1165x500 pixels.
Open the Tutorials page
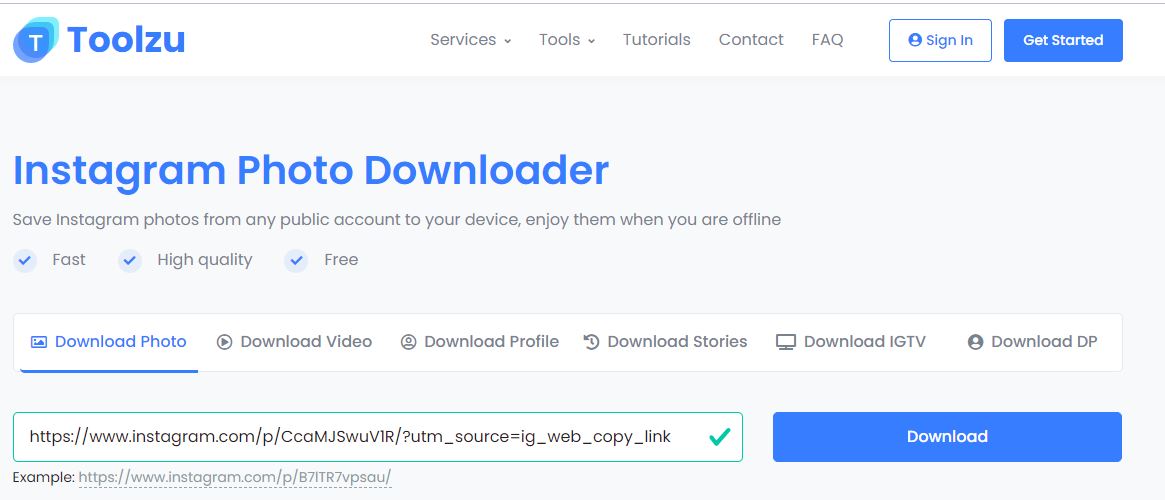tap(657, 40)
